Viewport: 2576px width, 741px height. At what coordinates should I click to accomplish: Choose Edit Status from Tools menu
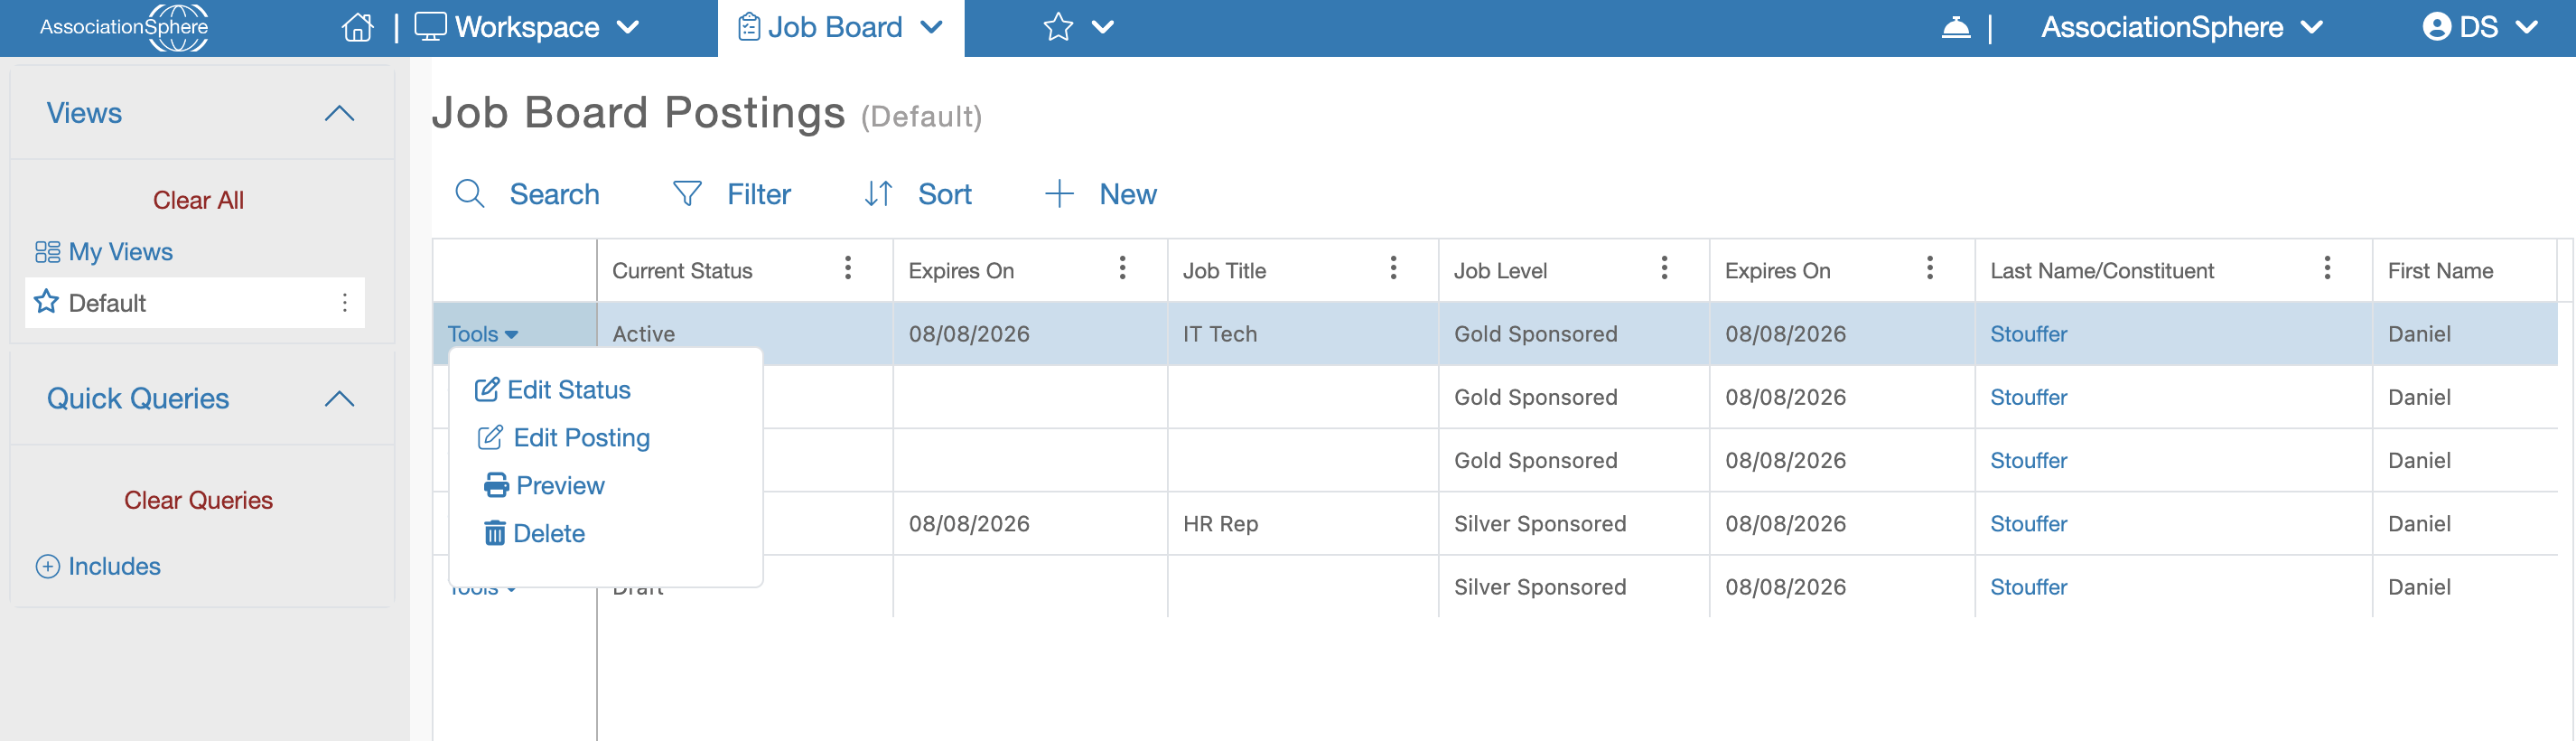(553, 390)
